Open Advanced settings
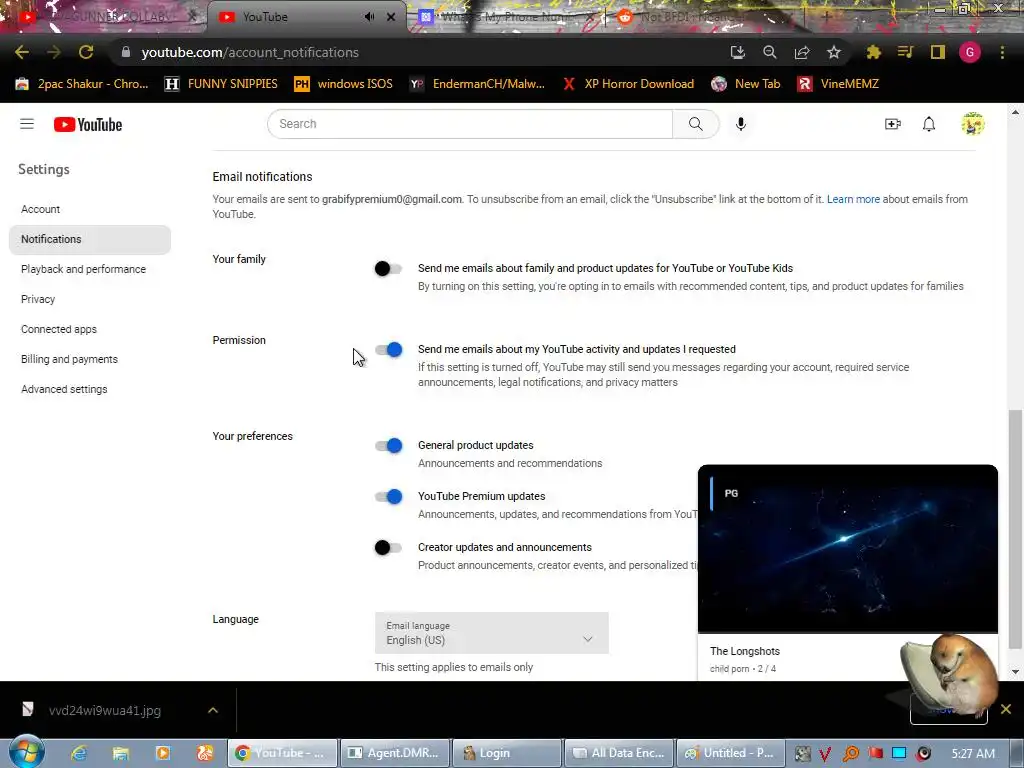Viewport: 1024px width, 768px height. click(x=89, y=389)
